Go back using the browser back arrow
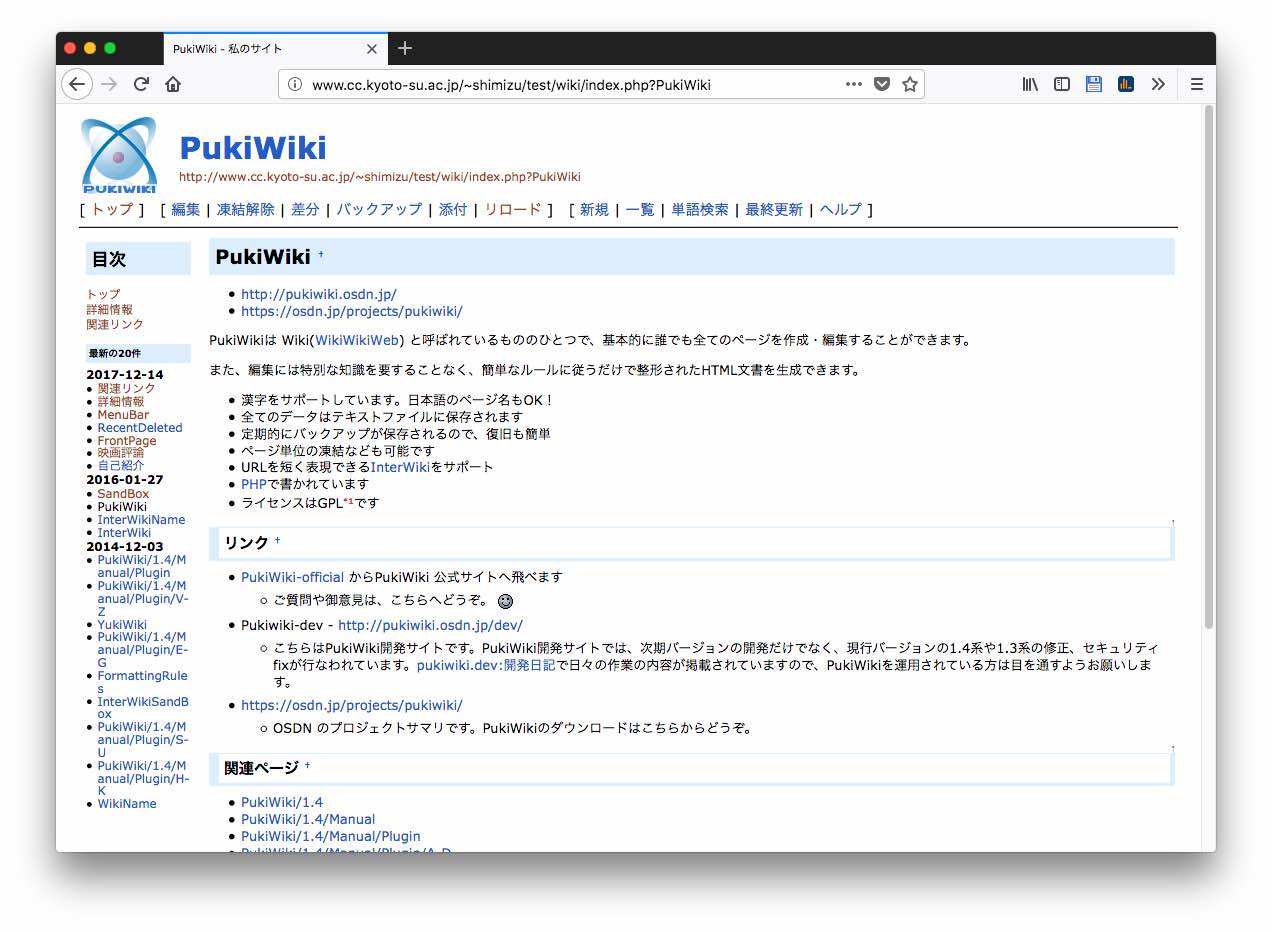The image size is (1272, 932). 77,84
